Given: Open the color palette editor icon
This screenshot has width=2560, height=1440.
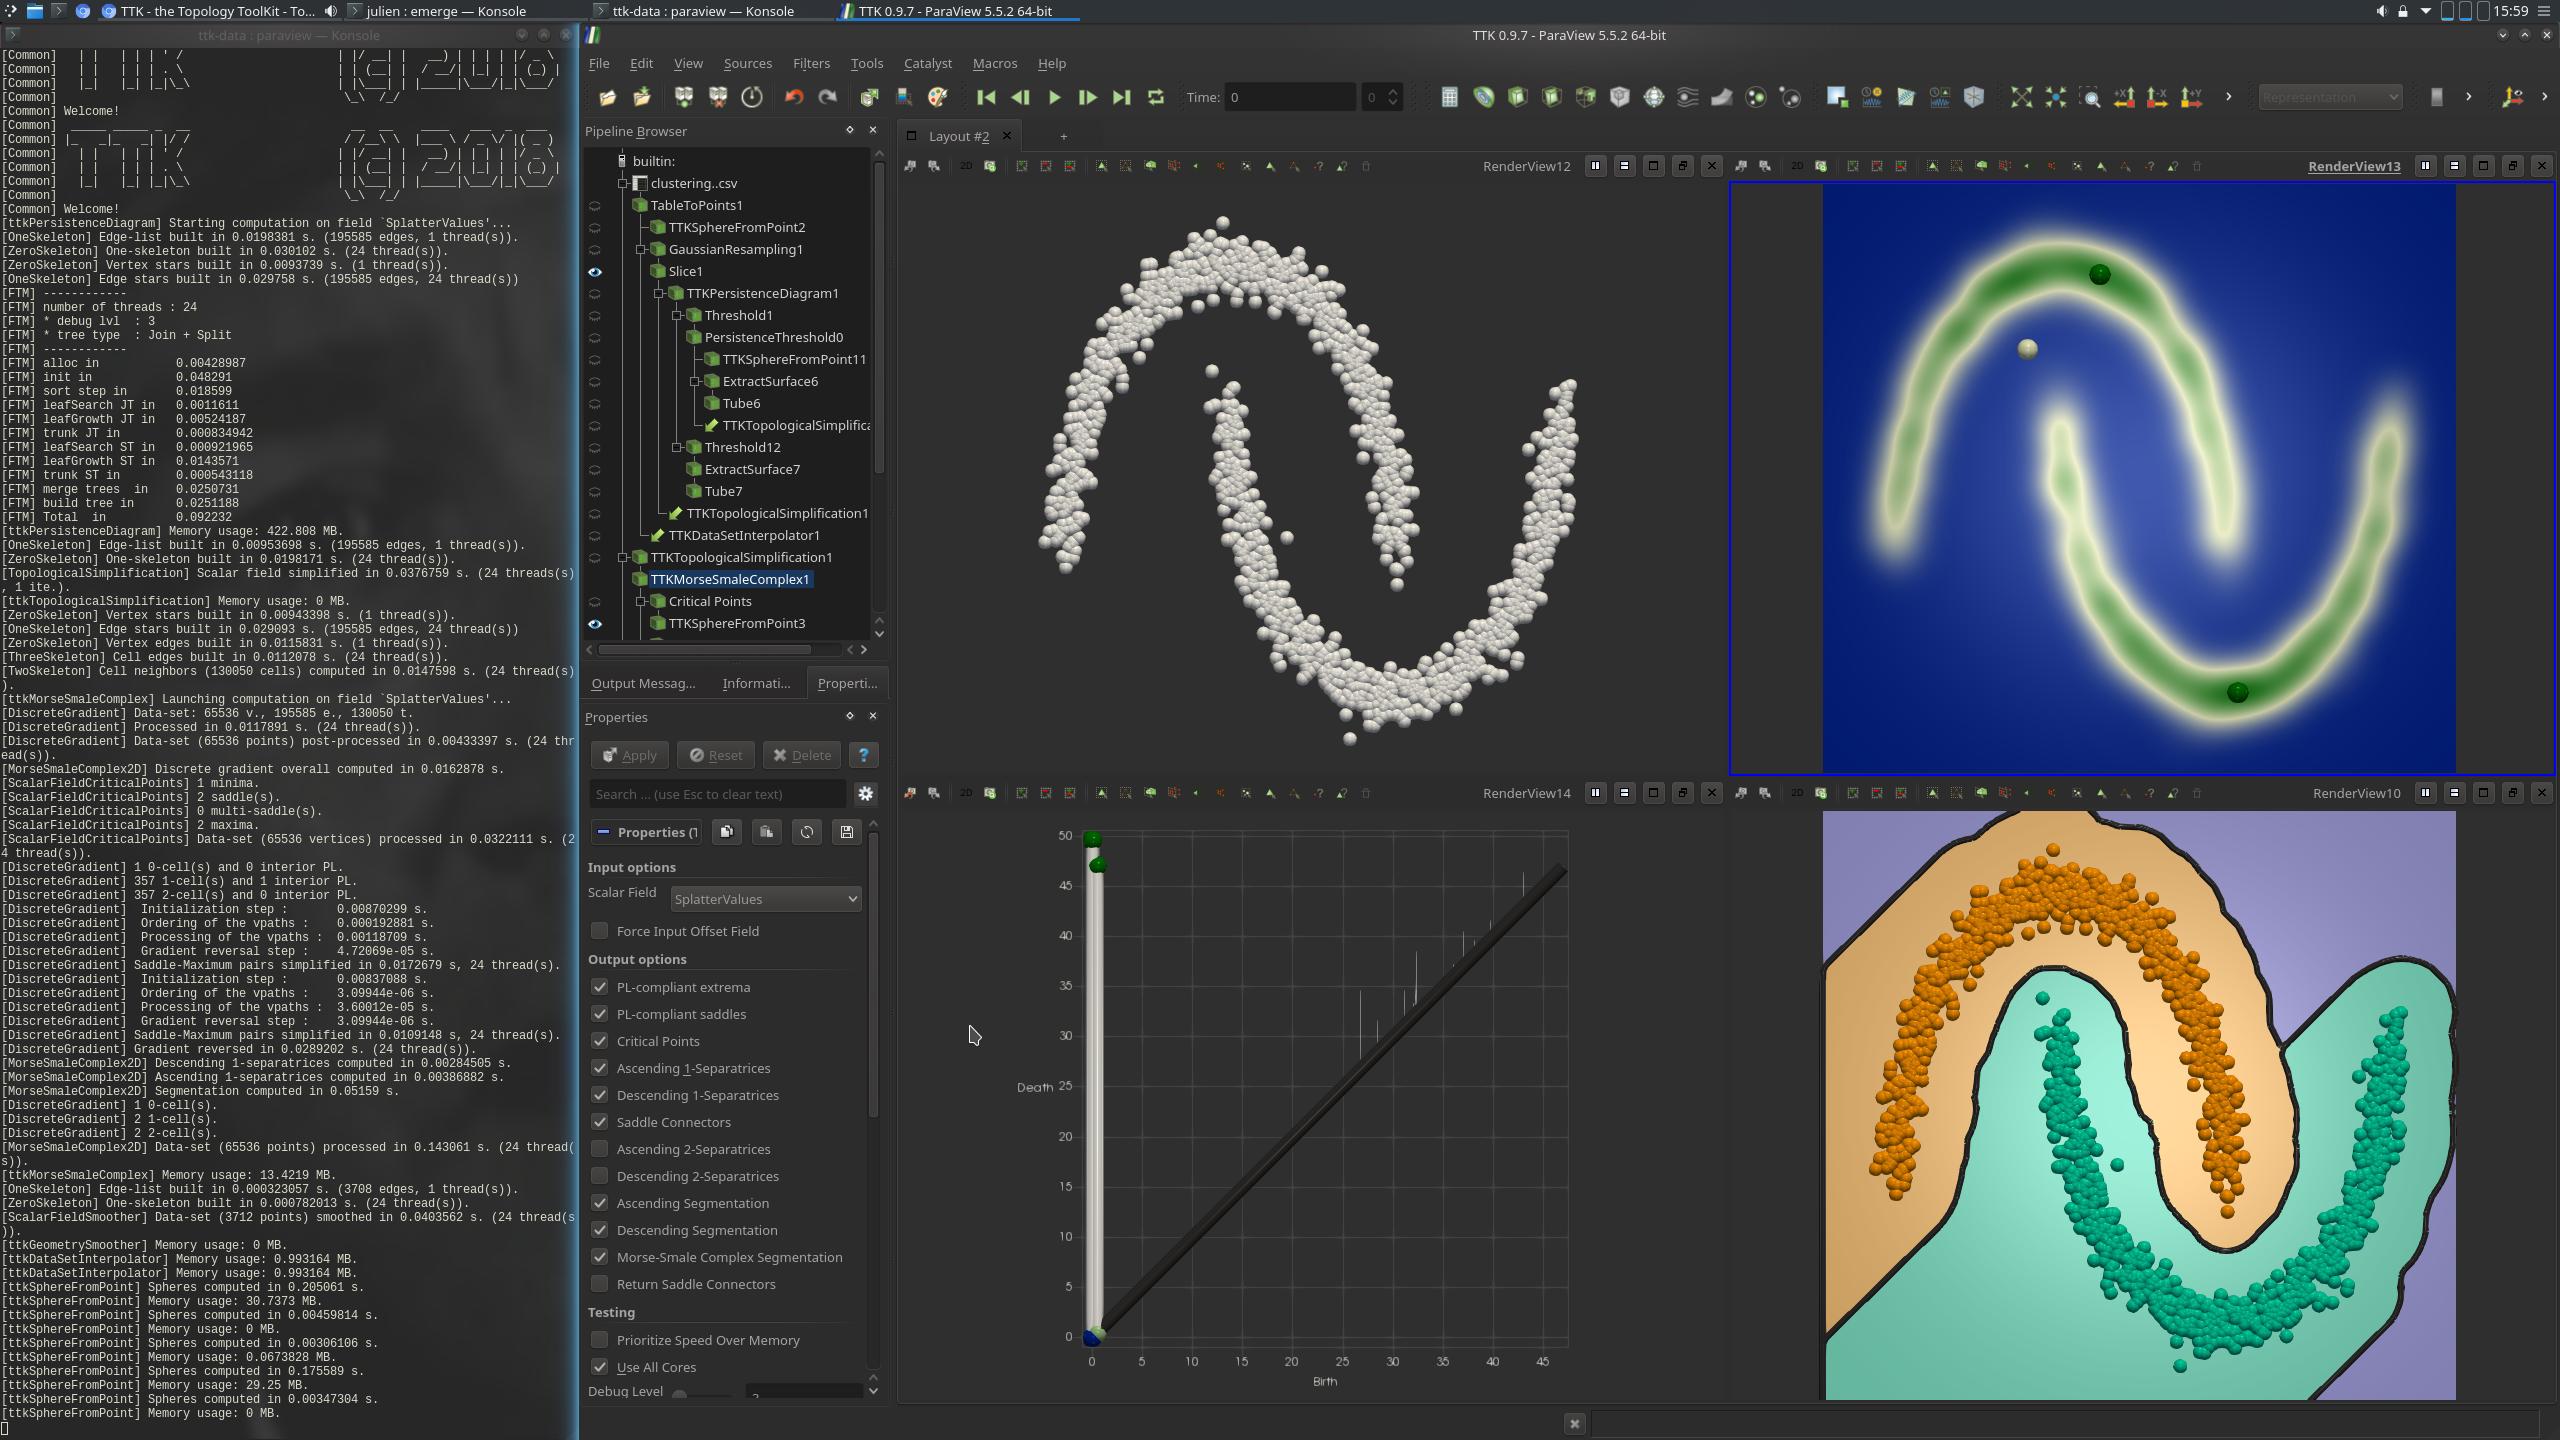Looking at the screenshot, I should [937, 97].
